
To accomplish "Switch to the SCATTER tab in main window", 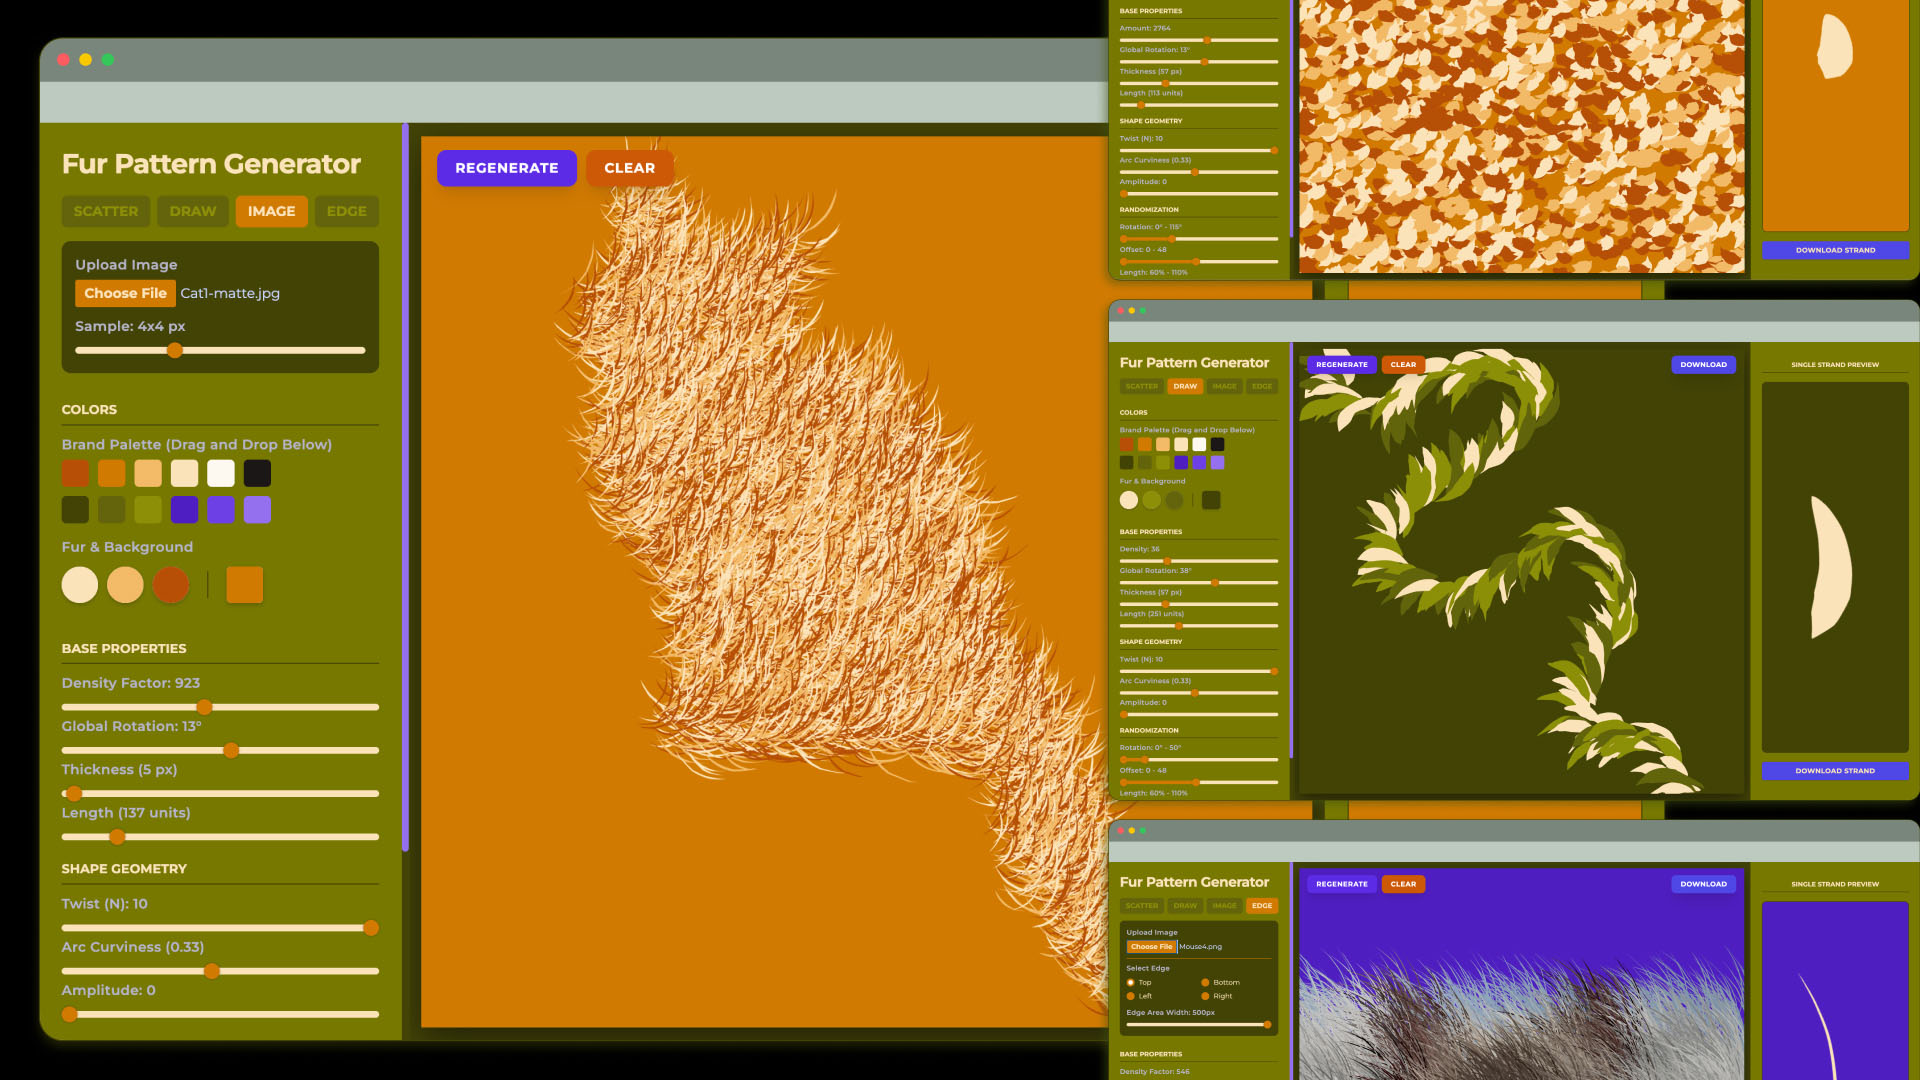I will click(x=106, y=211).
